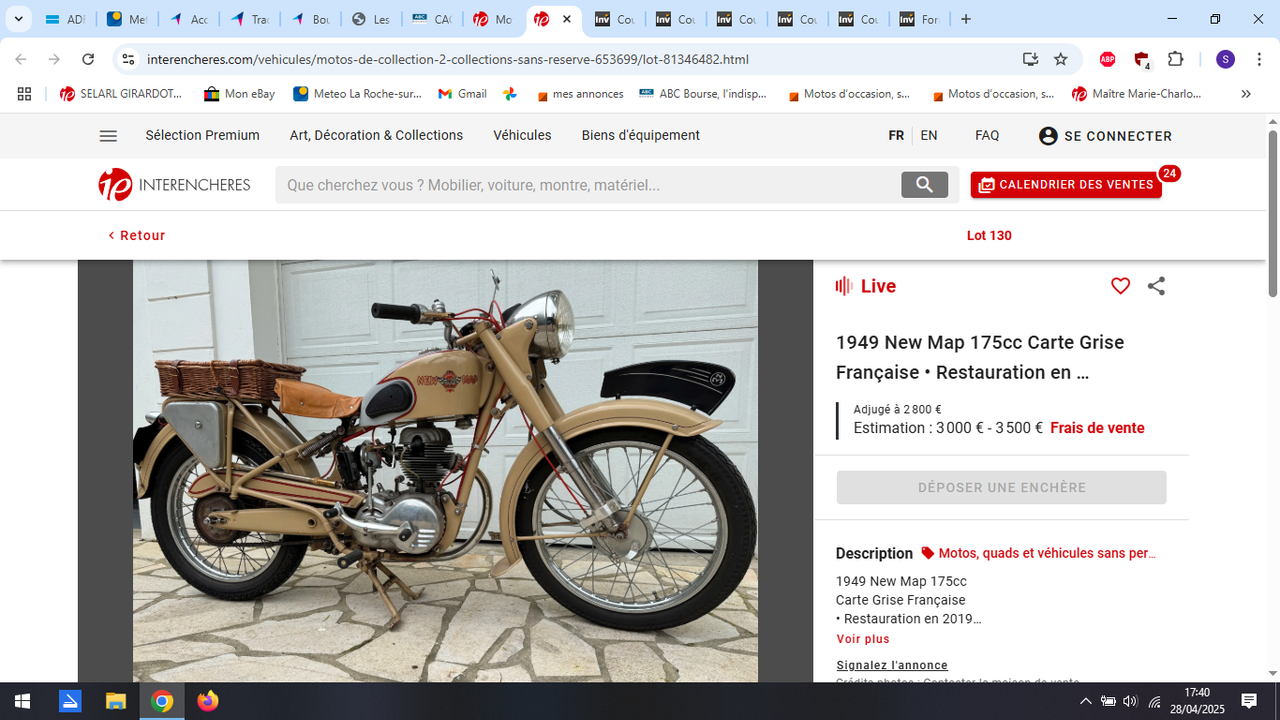Screen dimensions: 1280x720
Task: Click the Lot 130 label
Action: 989,236
